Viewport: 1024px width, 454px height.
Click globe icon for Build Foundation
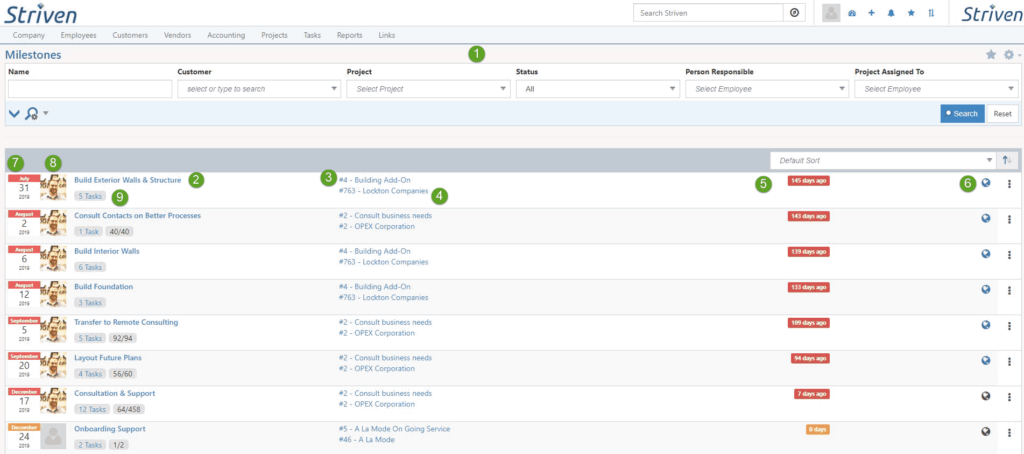point(986,289)
